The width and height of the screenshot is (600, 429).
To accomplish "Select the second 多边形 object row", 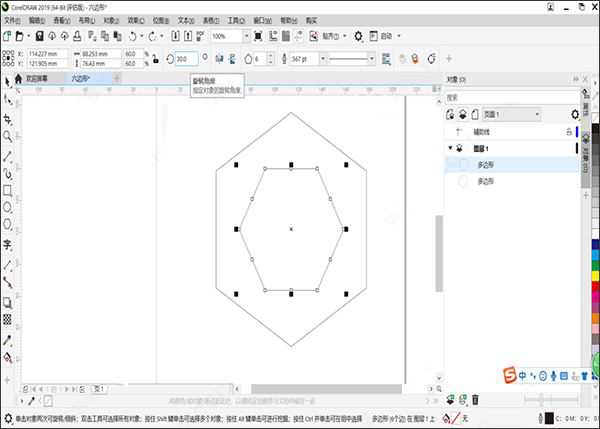I will tap(512, 181).
